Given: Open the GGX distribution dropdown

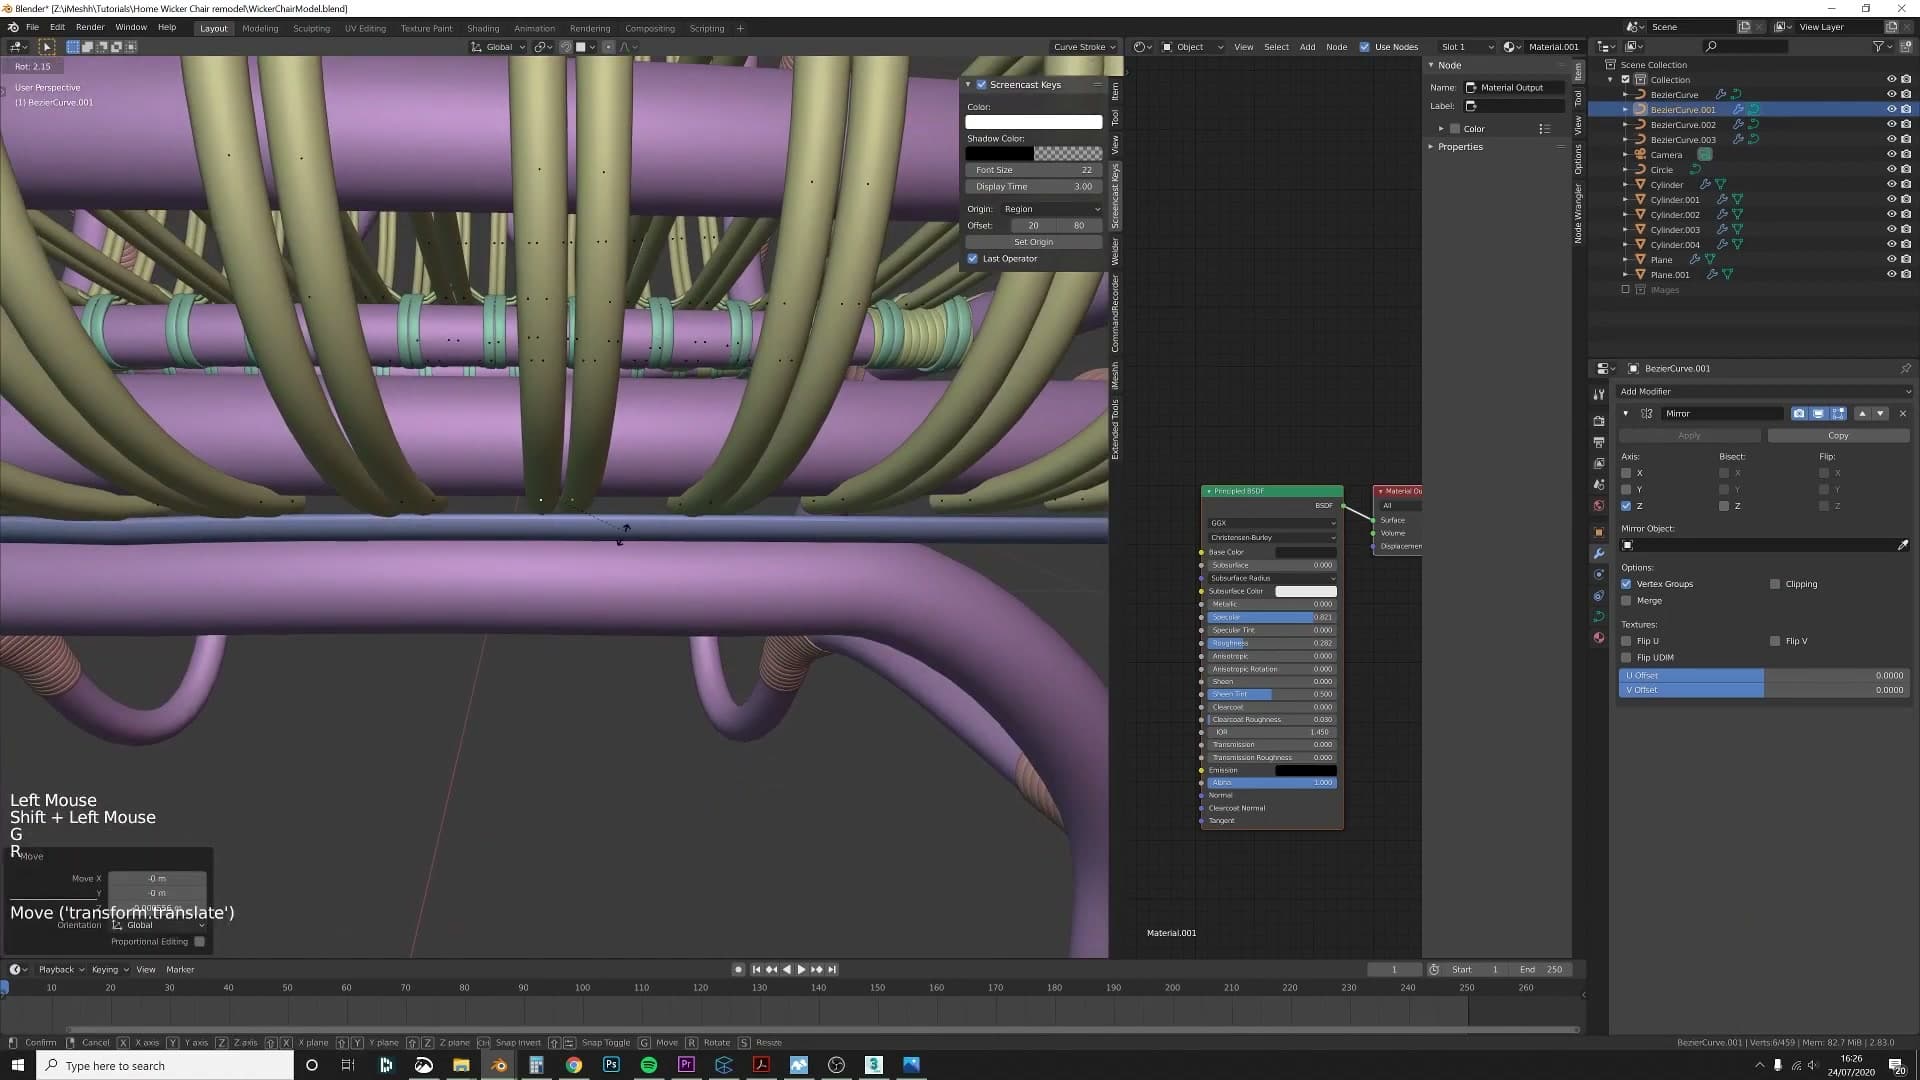Looking at the screenshot, I should tap(1272, 523).
